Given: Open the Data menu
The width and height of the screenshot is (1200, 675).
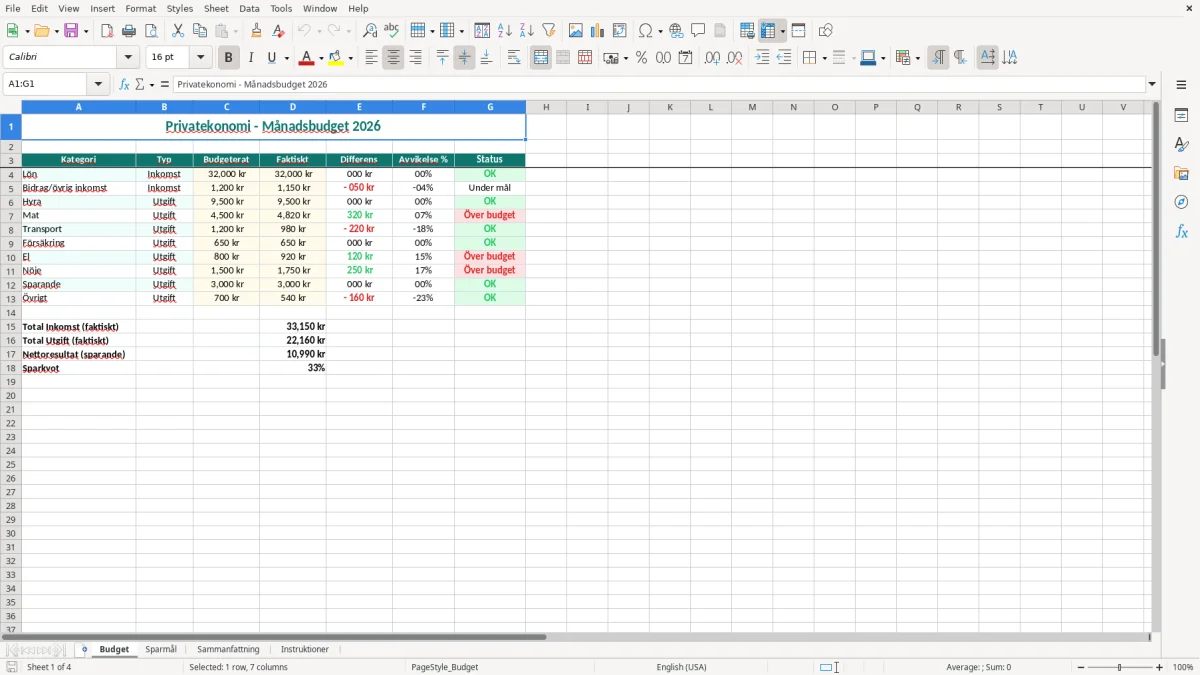Looking at the screenshot, I should point(249,8).
